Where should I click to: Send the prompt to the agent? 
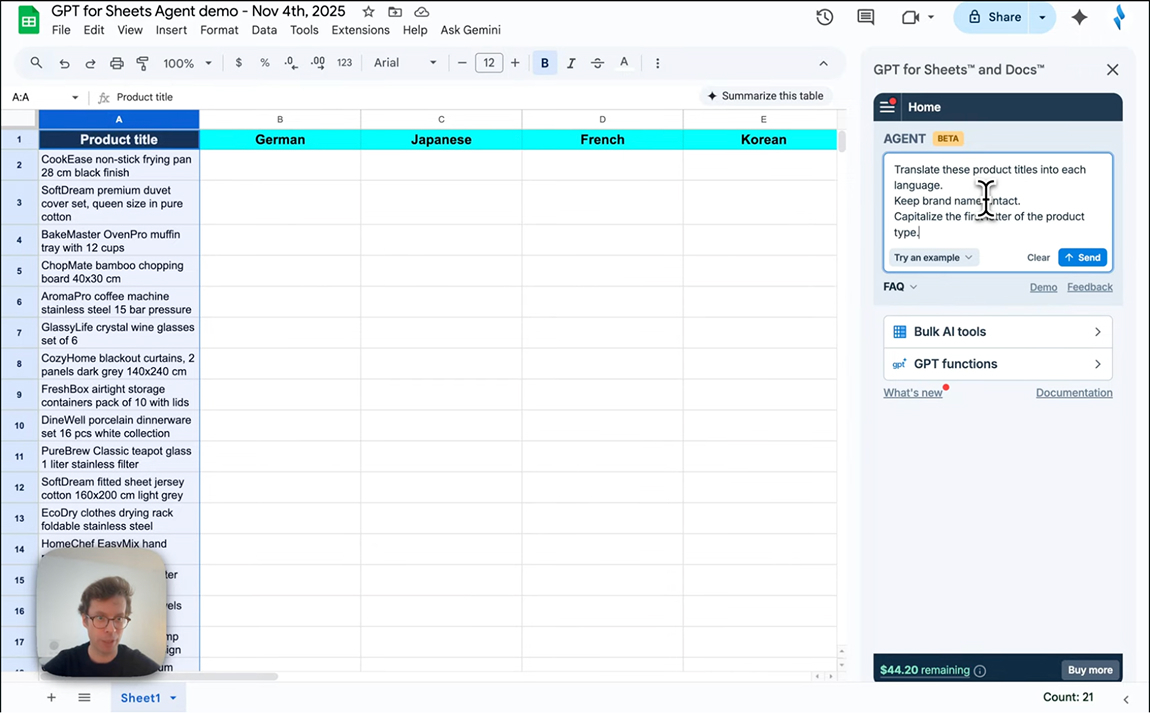coord(1082,258)
